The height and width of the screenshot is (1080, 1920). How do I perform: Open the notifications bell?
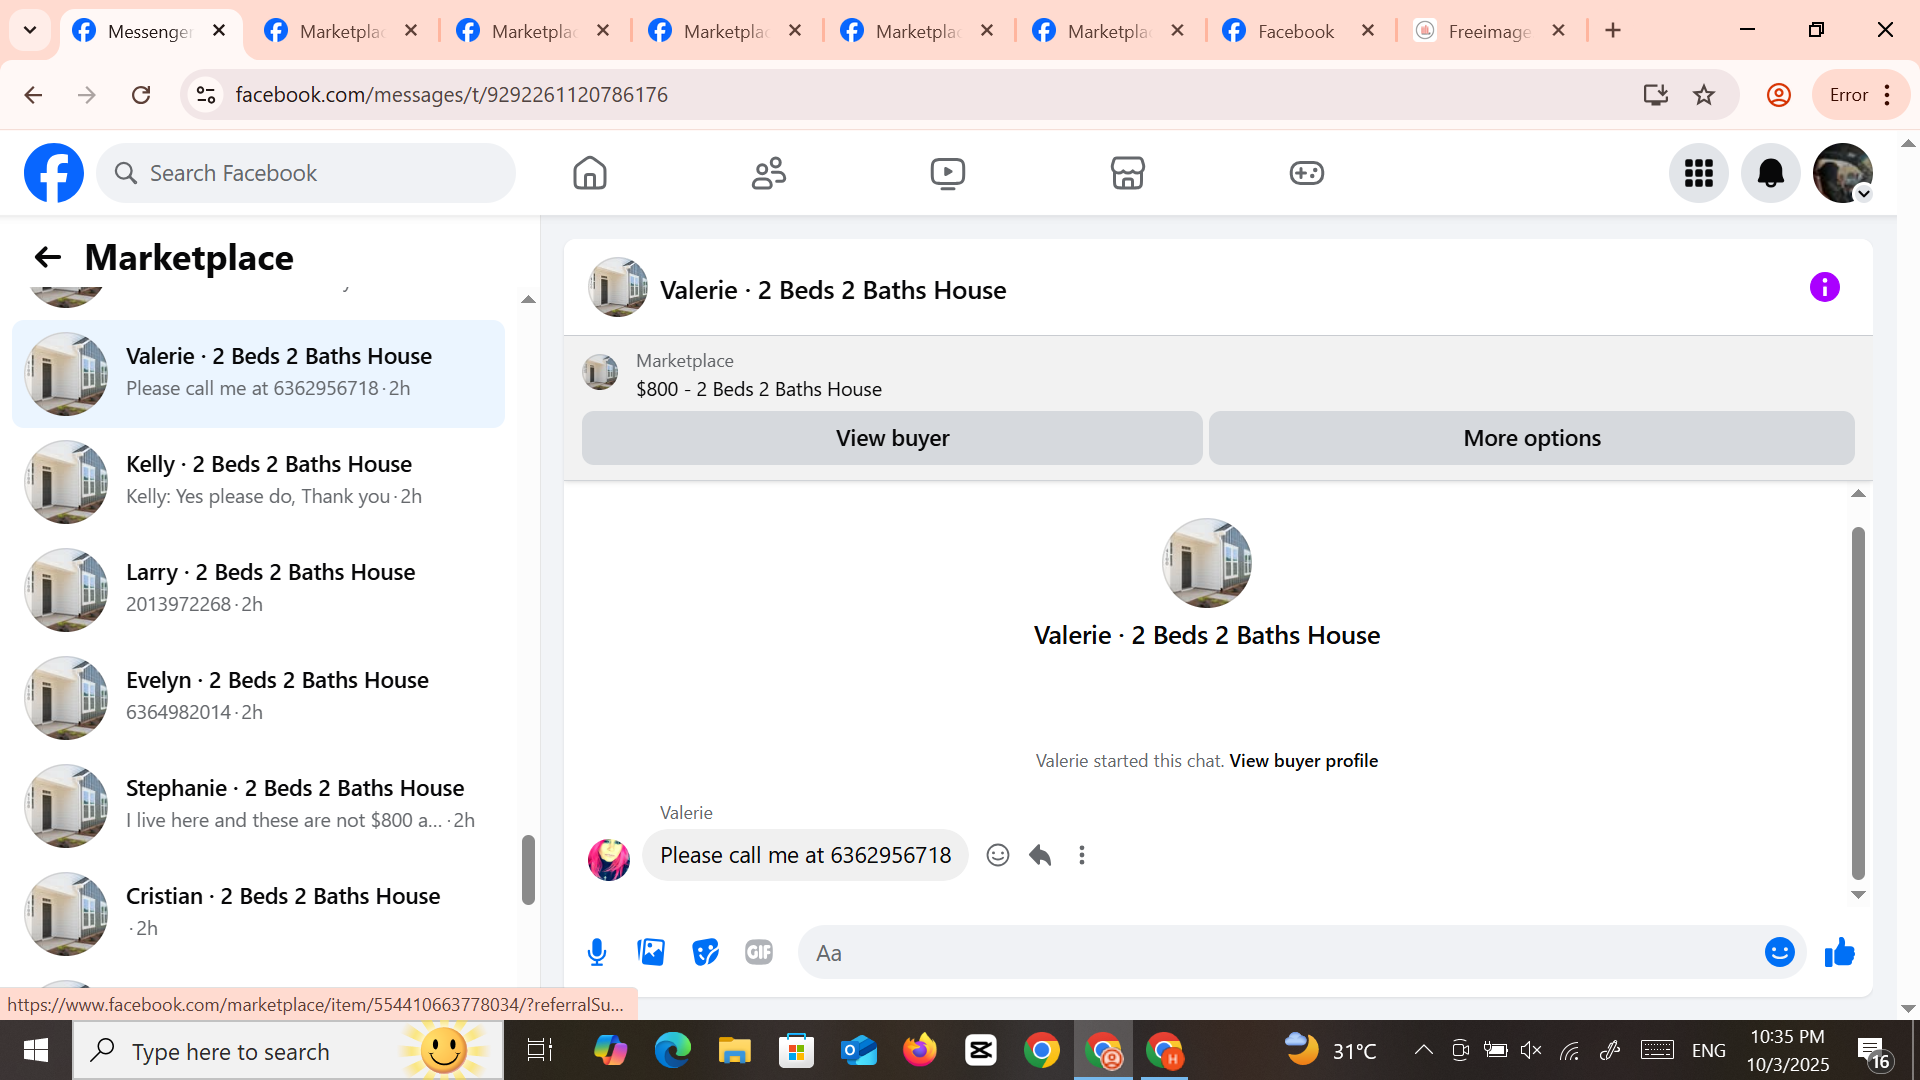tap(1771, 173)
